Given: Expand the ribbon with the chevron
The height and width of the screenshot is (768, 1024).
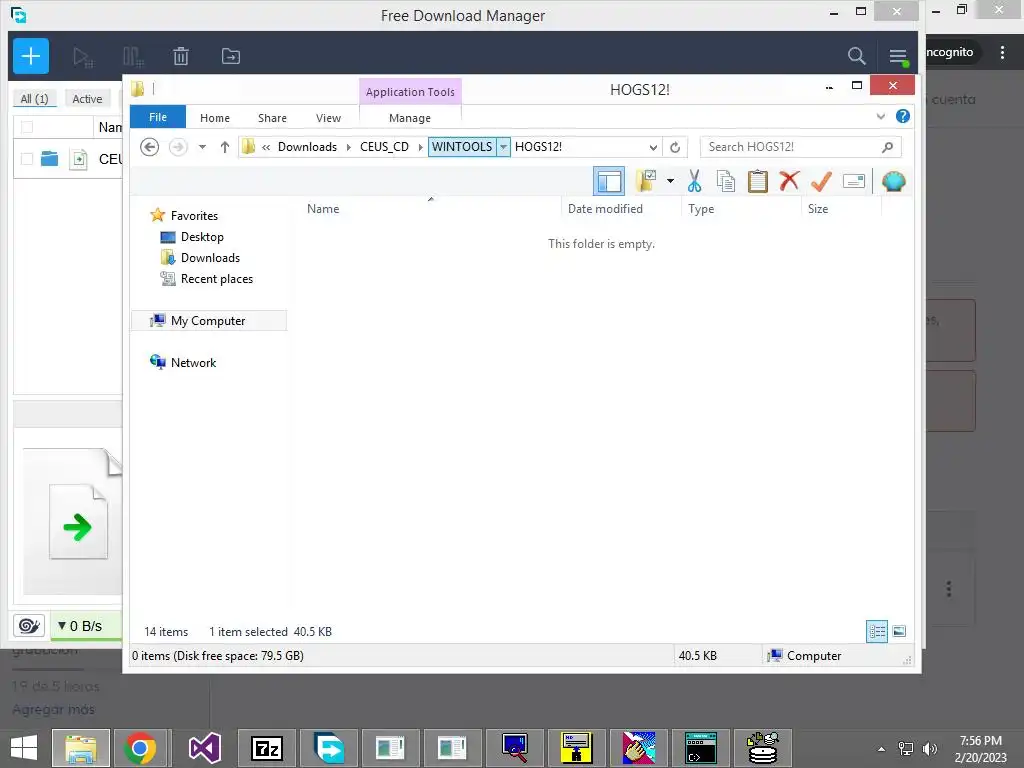Looking at the screenshot, I should [881, 117].
